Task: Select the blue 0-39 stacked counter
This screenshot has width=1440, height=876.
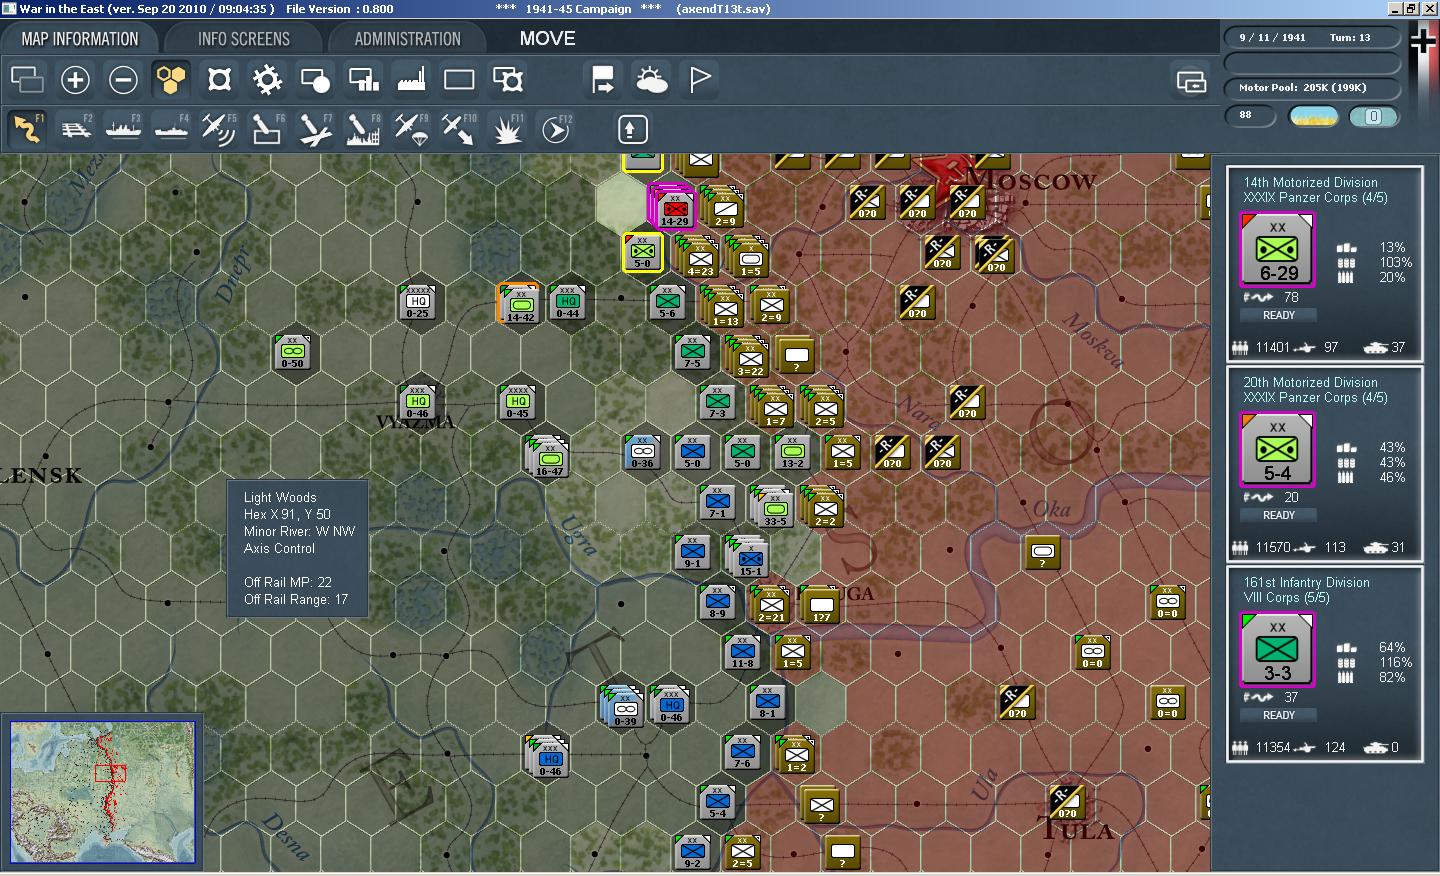Action: (623, 706)
